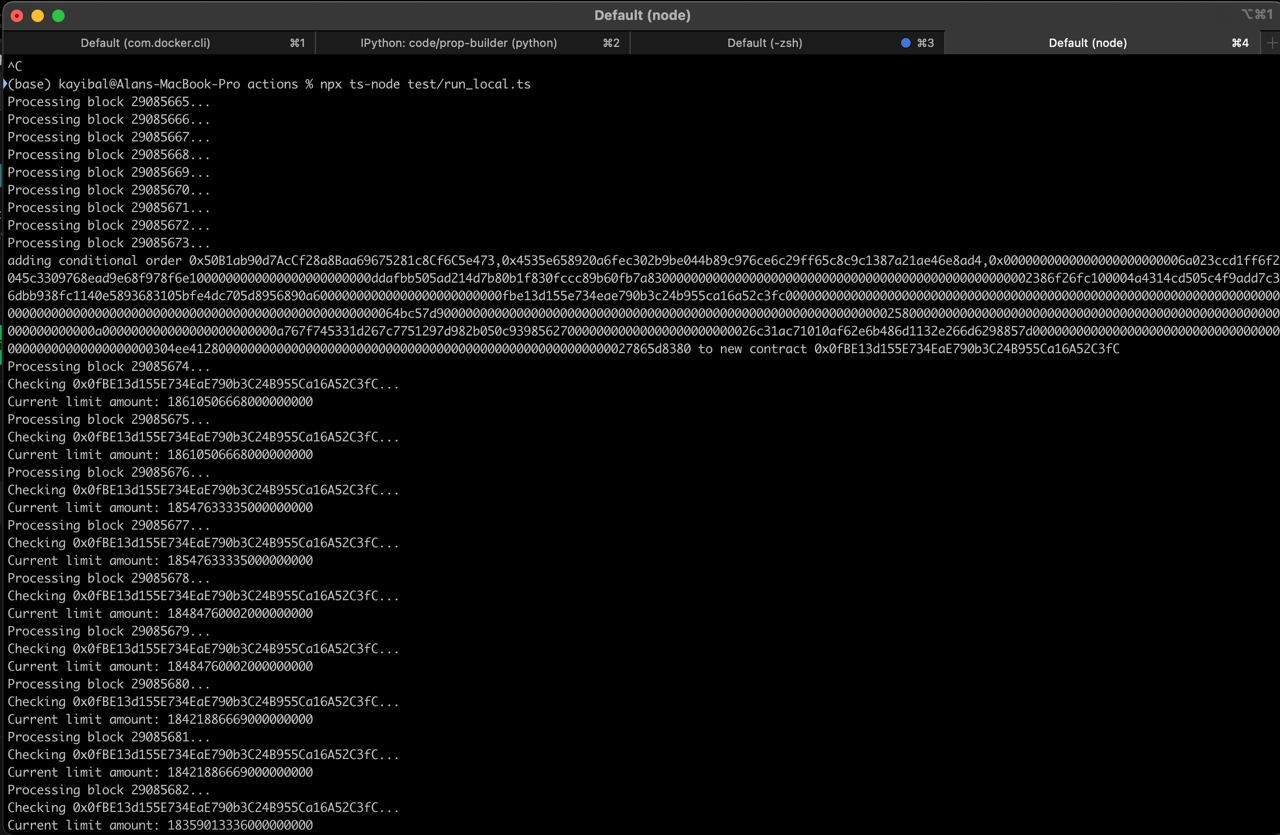Click the command text npx ts-node test/run_local.ts
The image size is (1280, 835).
[425, 84]
